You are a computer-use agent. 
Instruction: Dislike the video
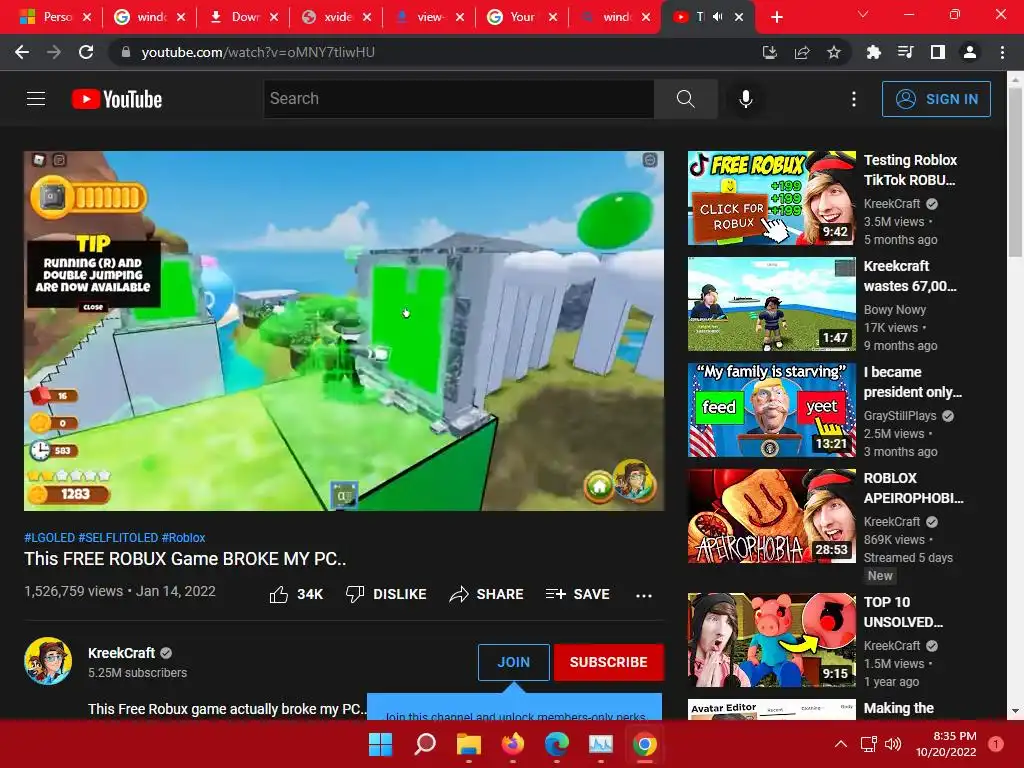point(386,594)
